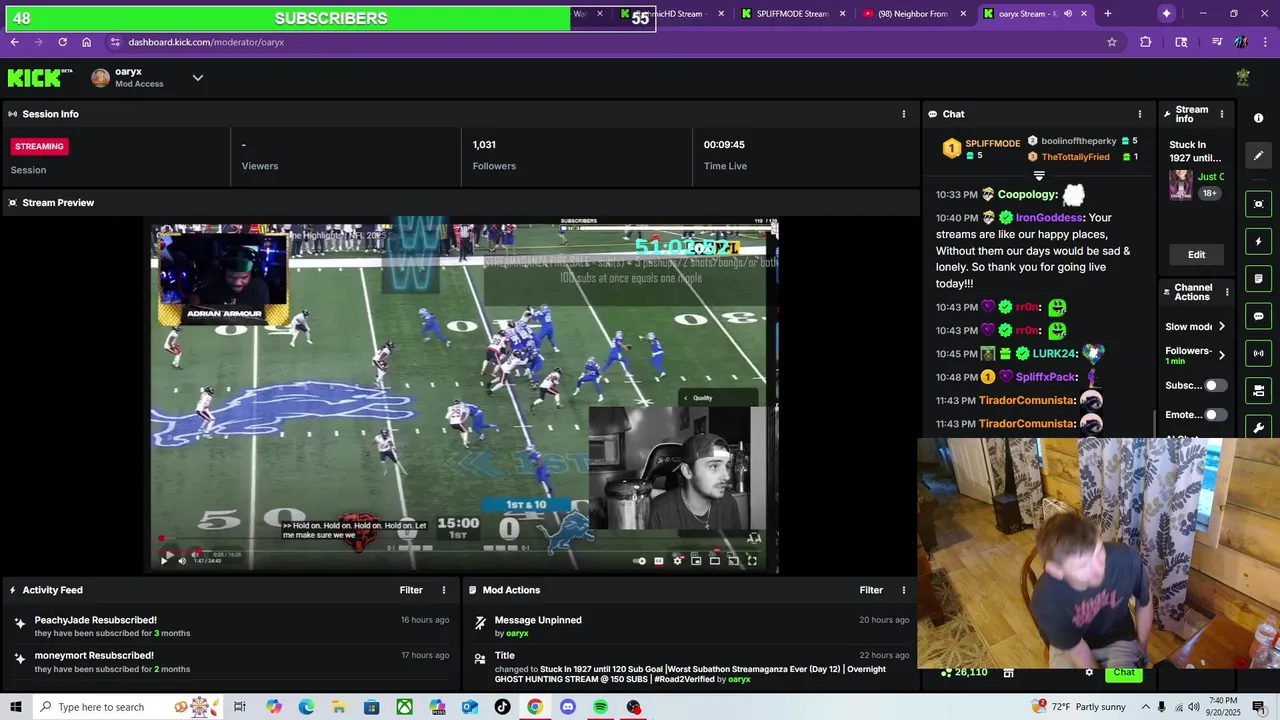Click PeachyJade Resubscribed activity entry

coord(230,626)
